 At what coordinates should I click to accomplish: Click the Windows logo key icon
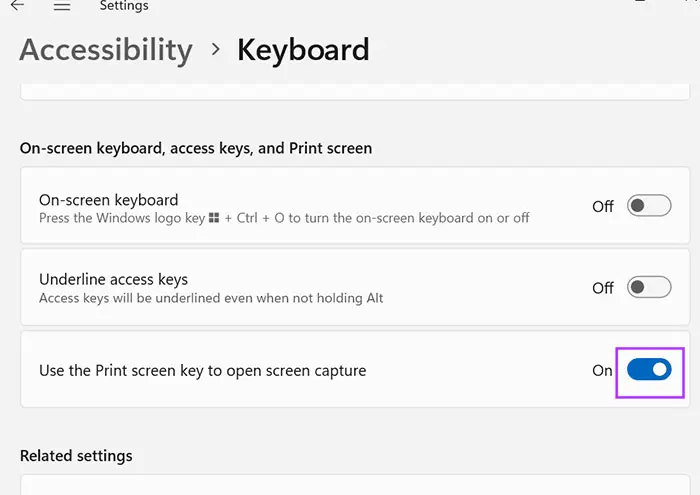pos(214,218)
